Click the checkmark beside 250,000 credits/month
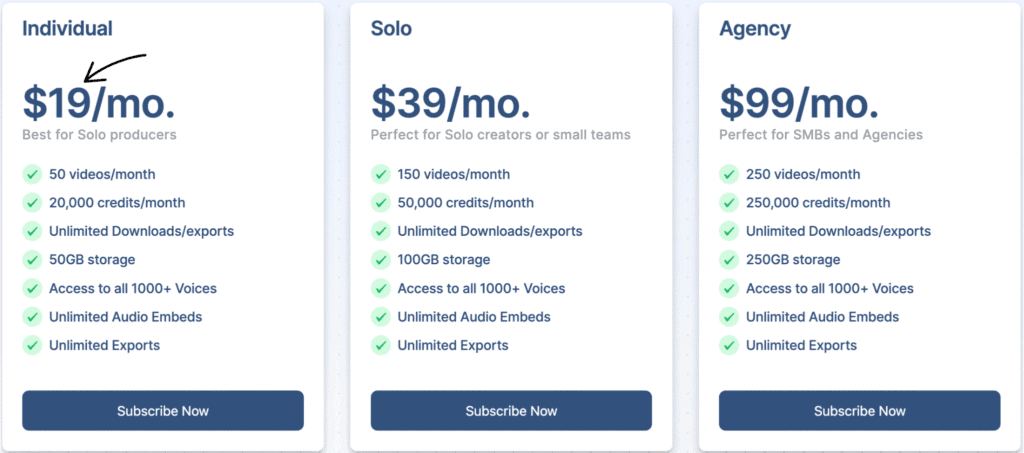Screen dimensions: 1024x453 (x=729, y=203)
